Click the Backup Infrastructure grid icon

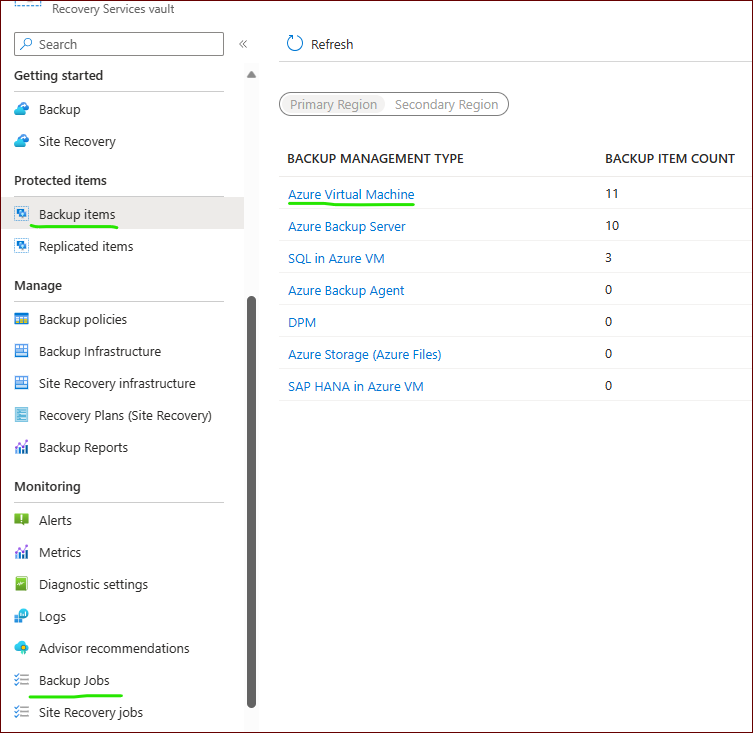(22, 351)
